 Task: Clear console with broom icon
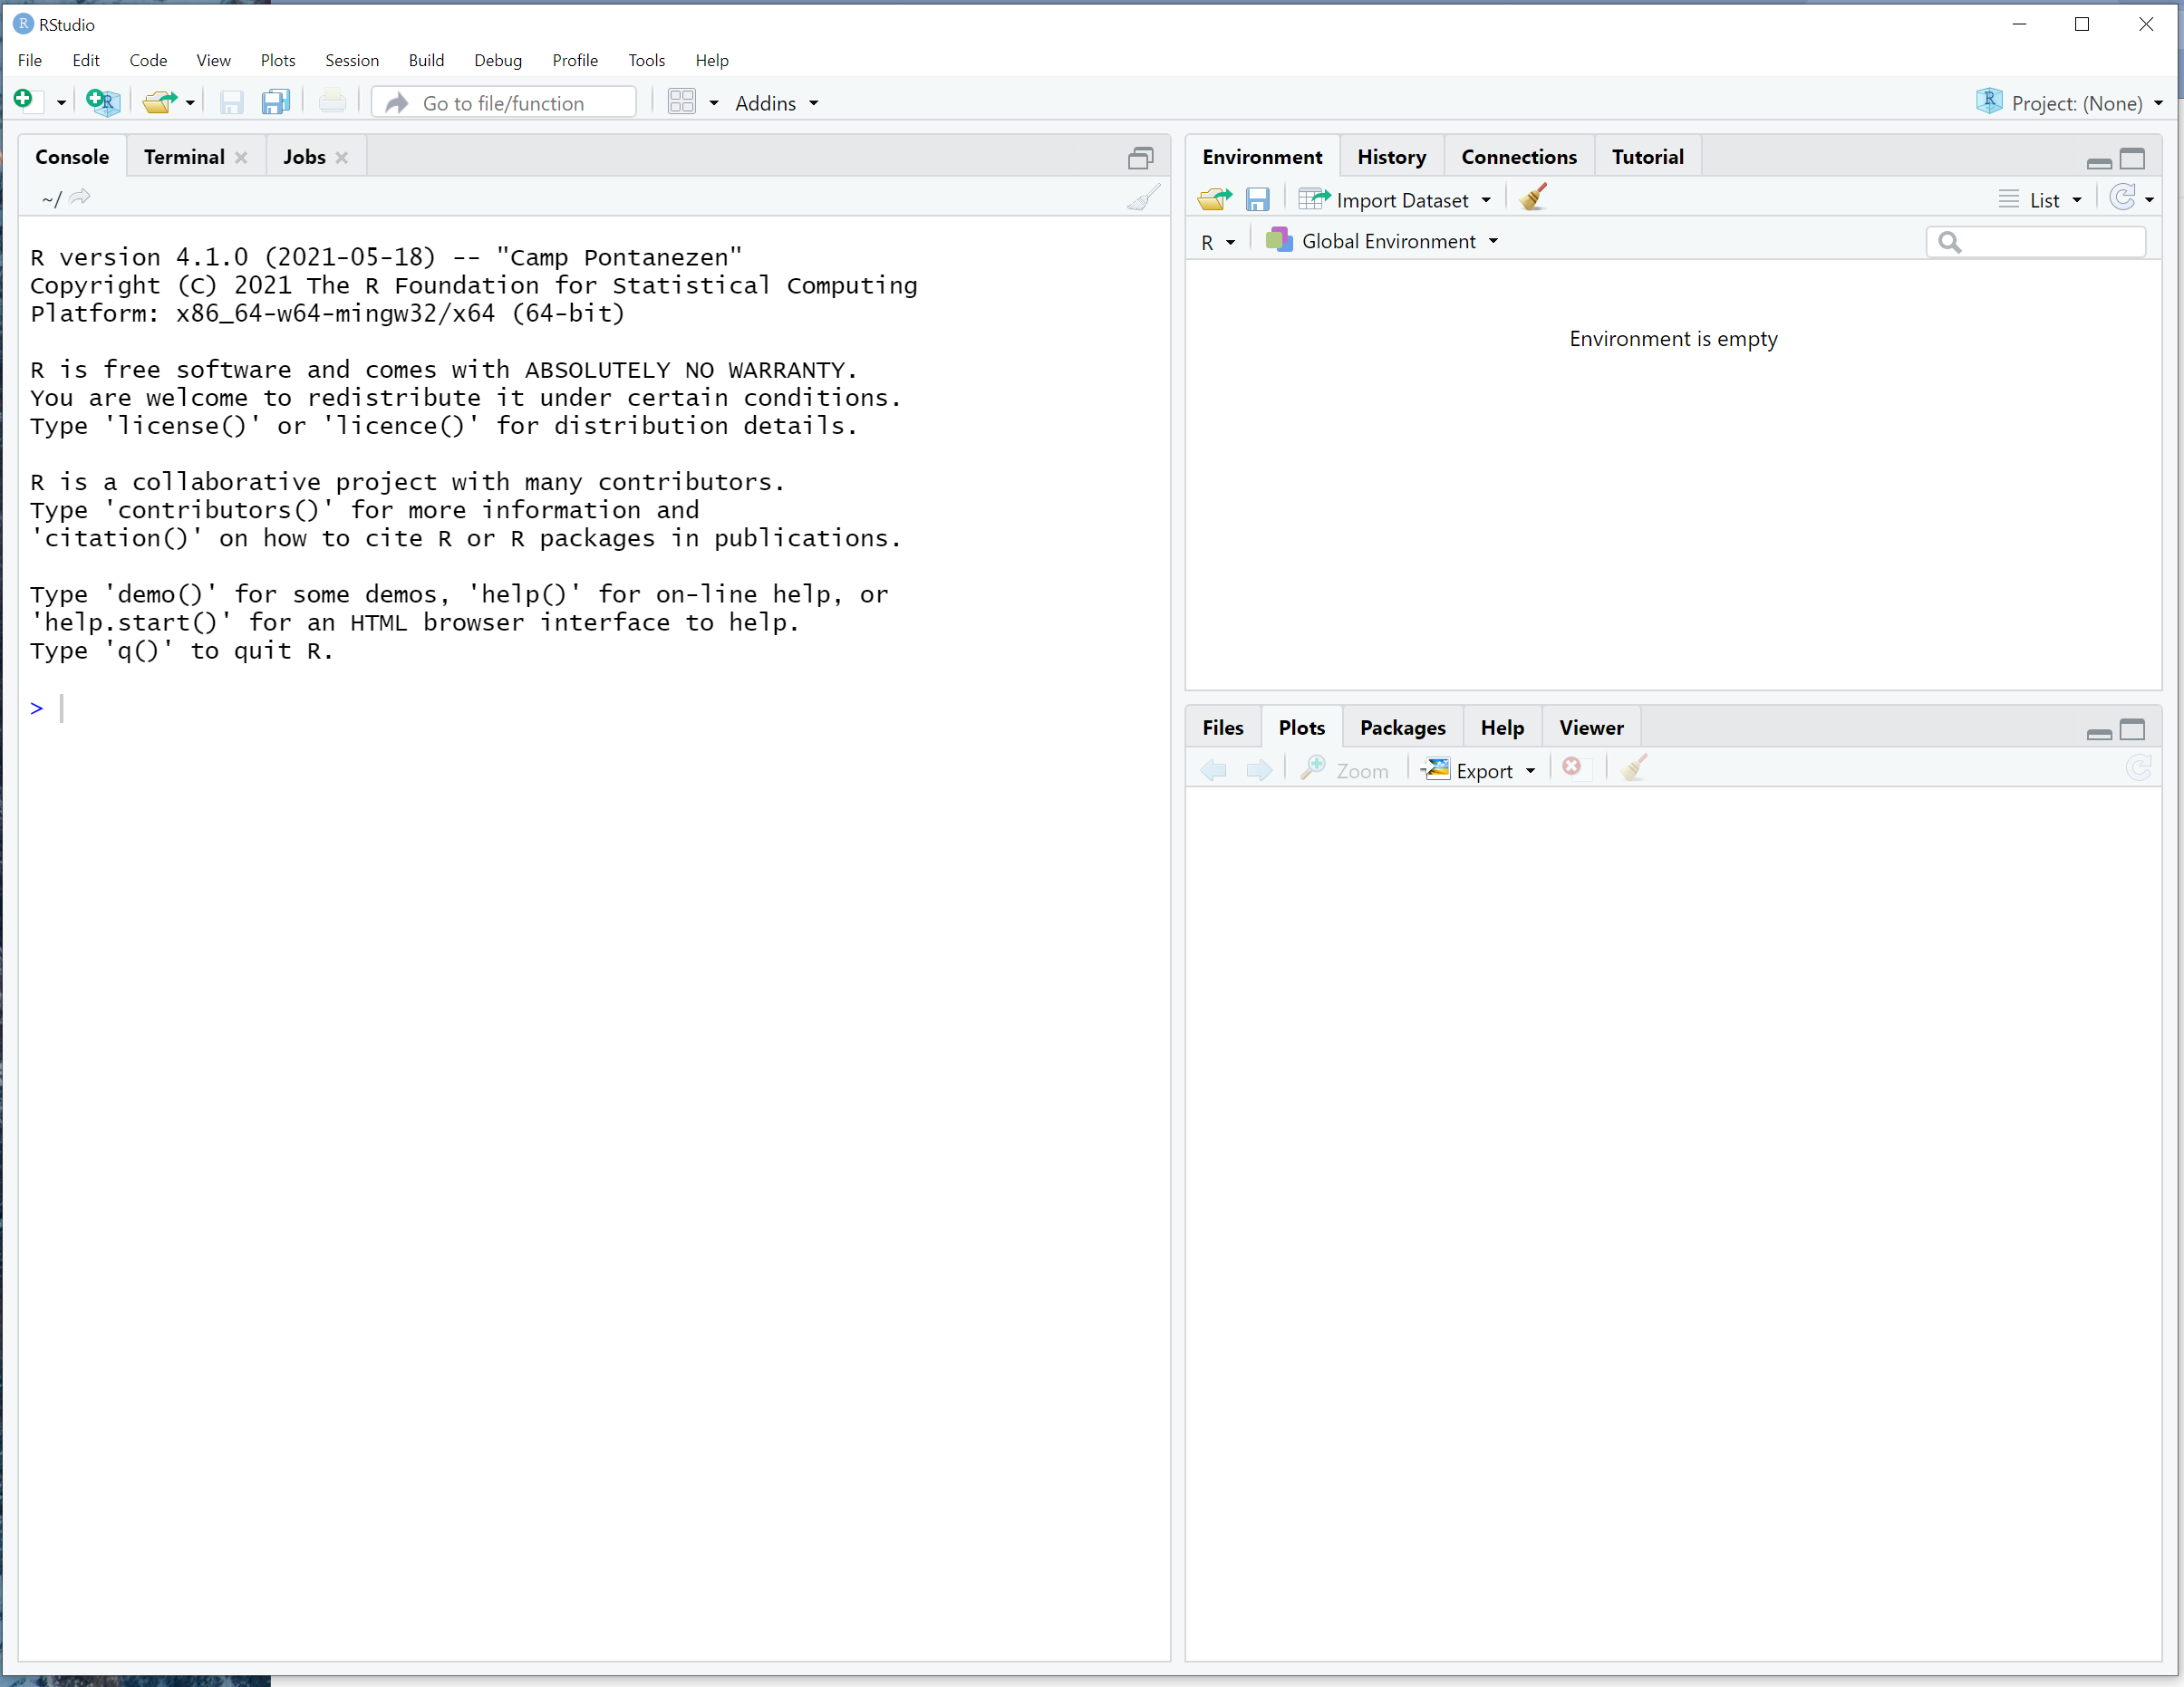click(1142, 198)
